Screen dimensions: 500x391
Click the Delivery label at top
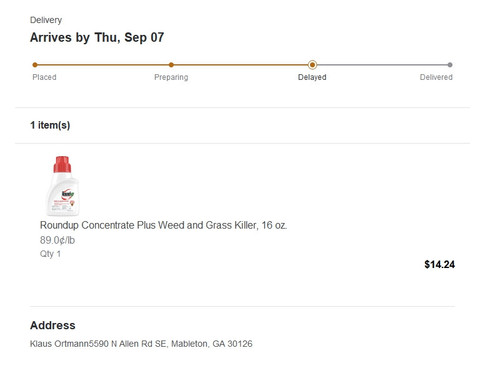coord(46,20)
